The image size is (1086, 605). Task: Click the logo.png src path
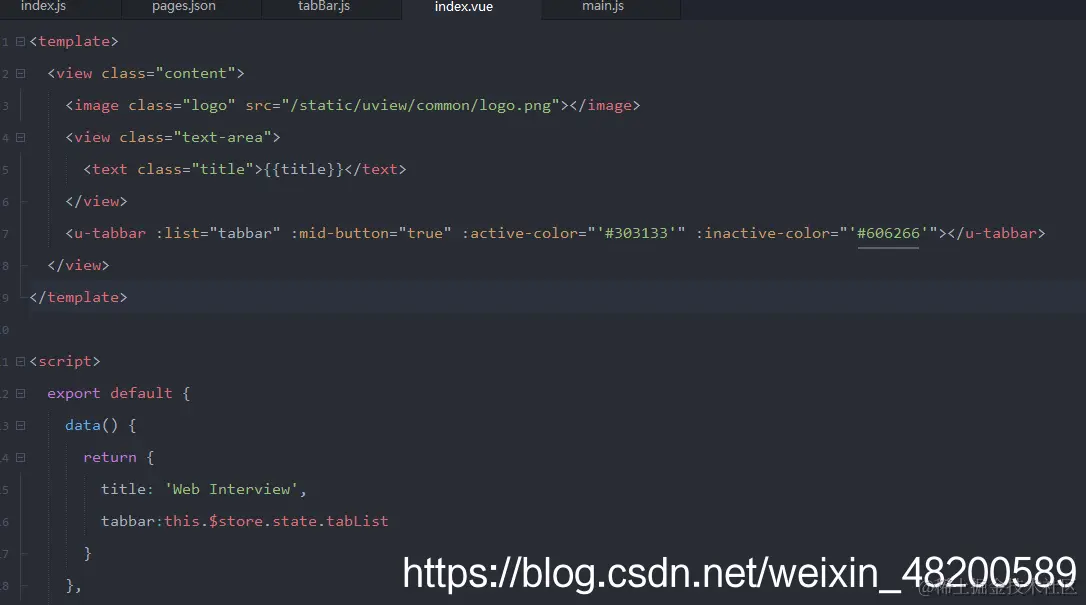[x=425, y=105]
